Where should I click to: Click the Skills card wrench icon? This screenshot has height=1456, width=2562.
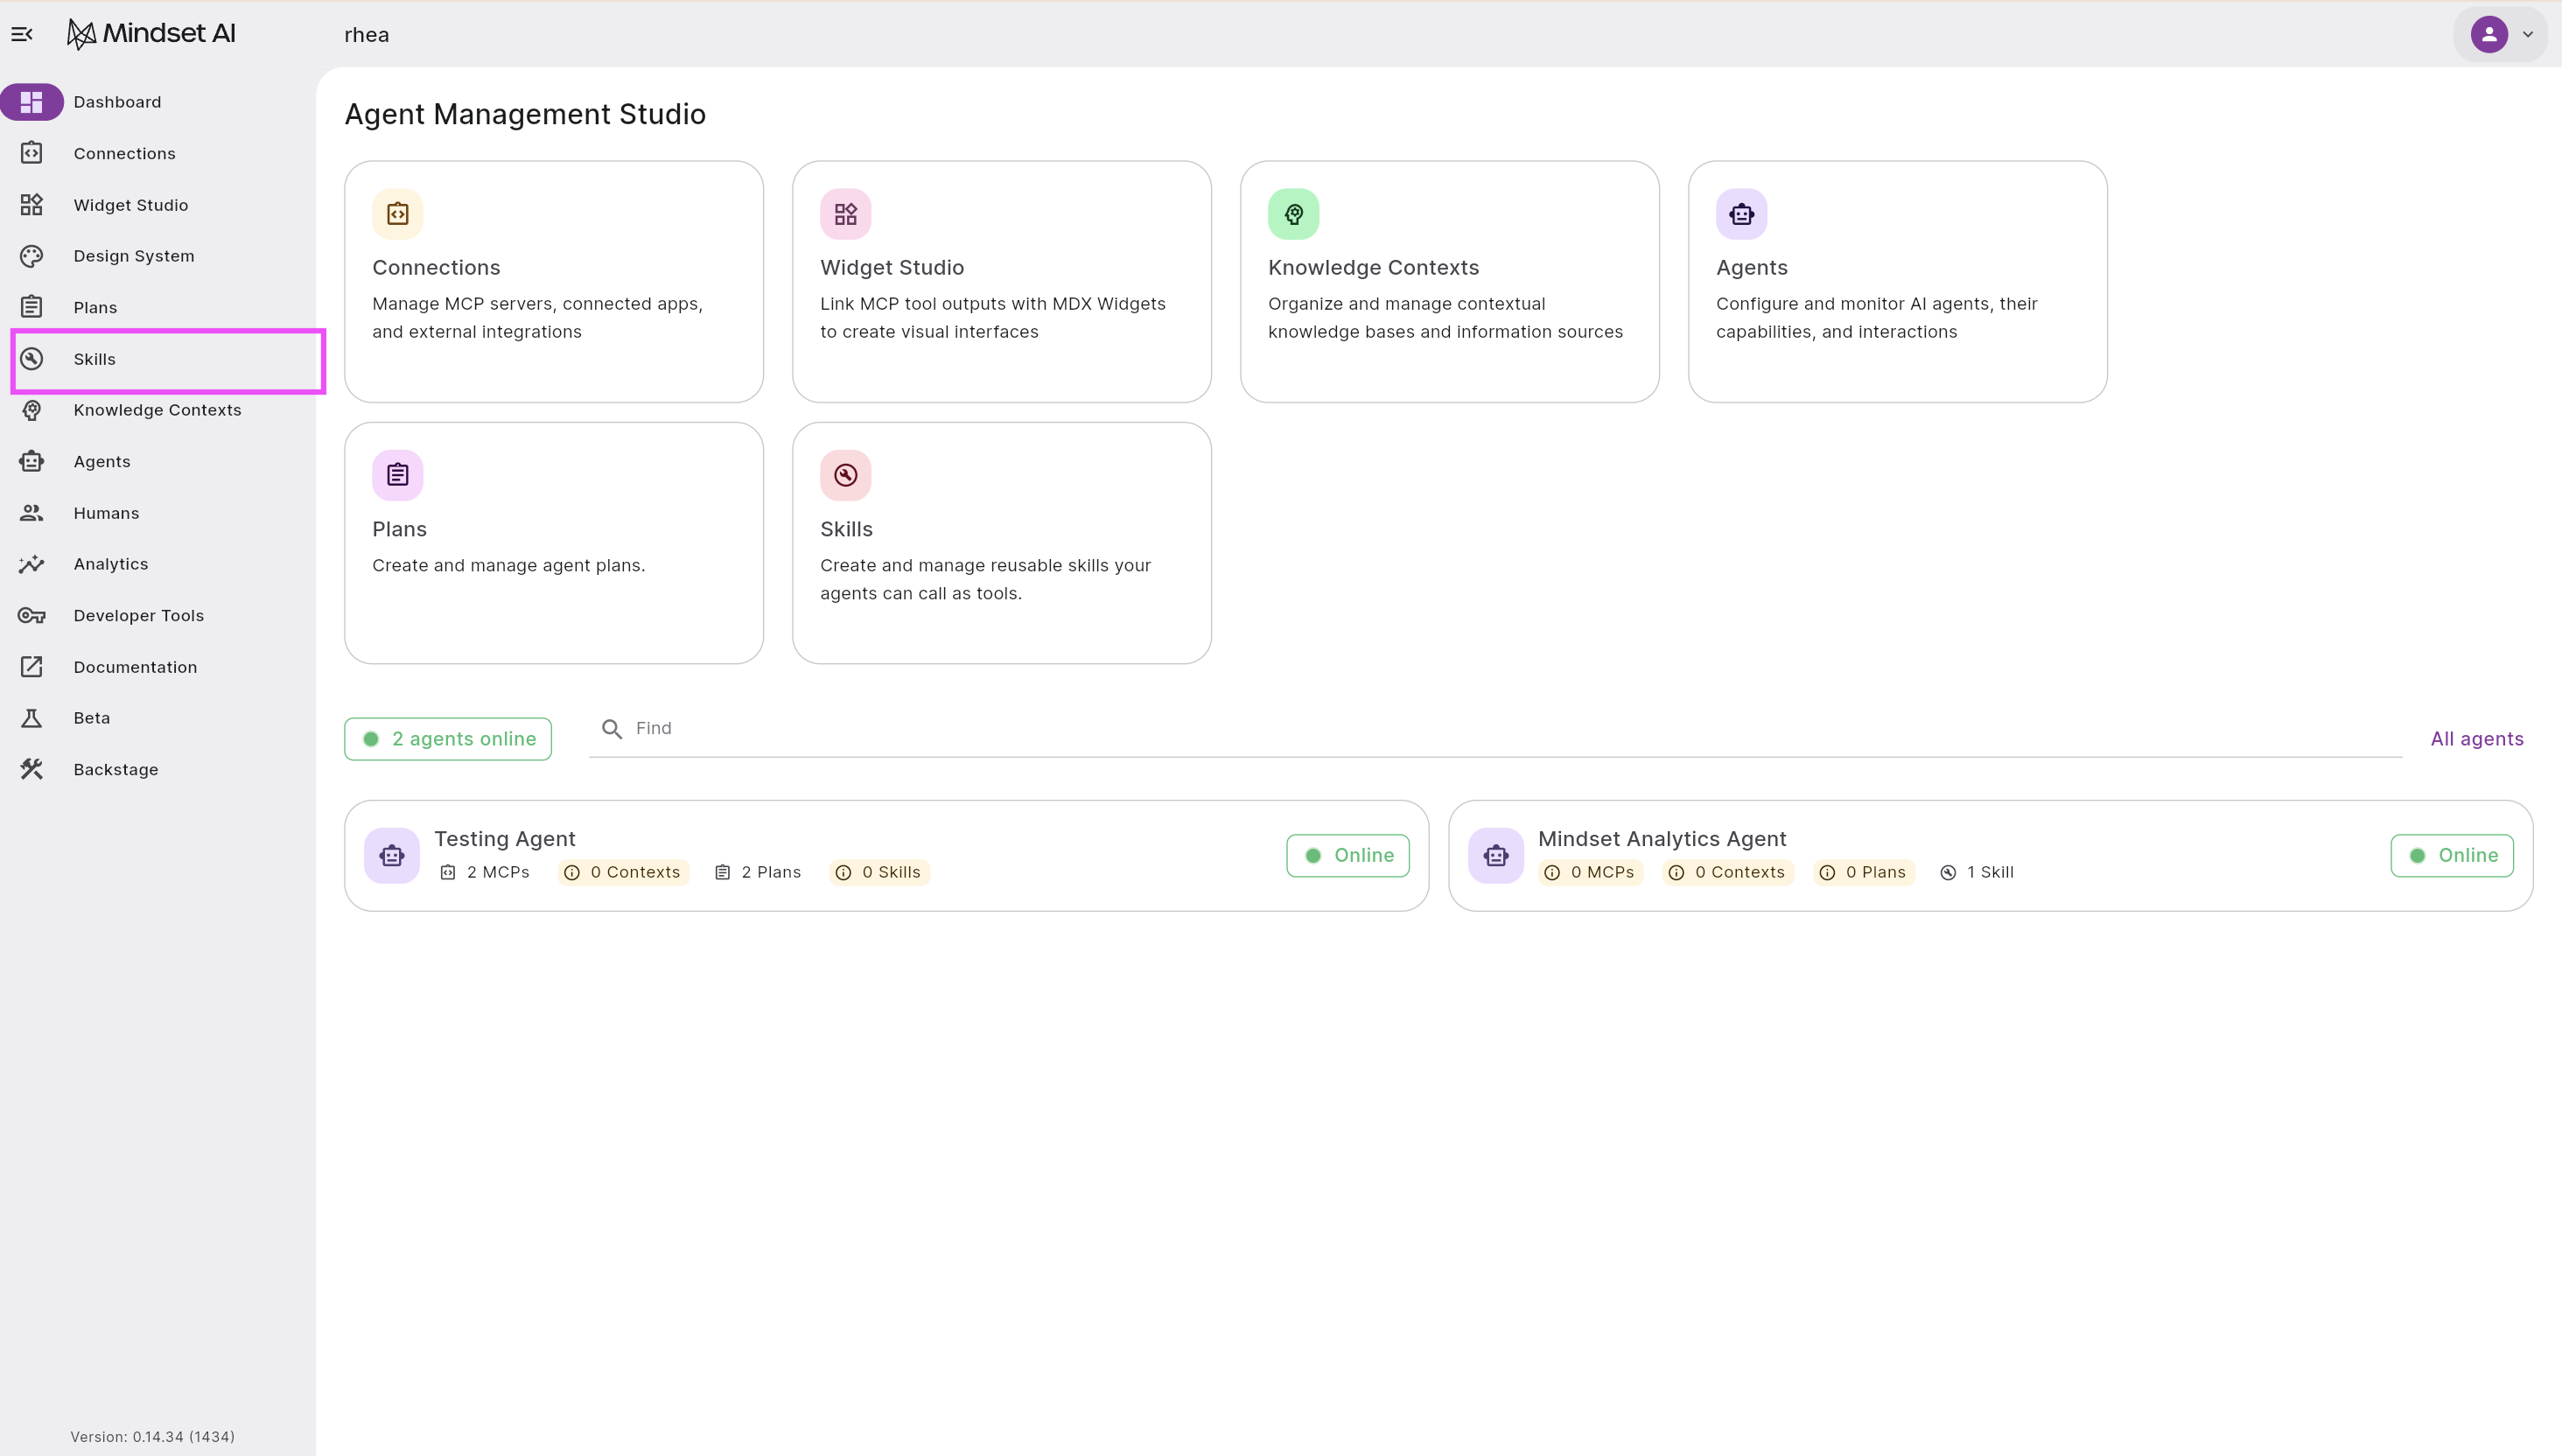pyautogui.click(x=846, y=475)
